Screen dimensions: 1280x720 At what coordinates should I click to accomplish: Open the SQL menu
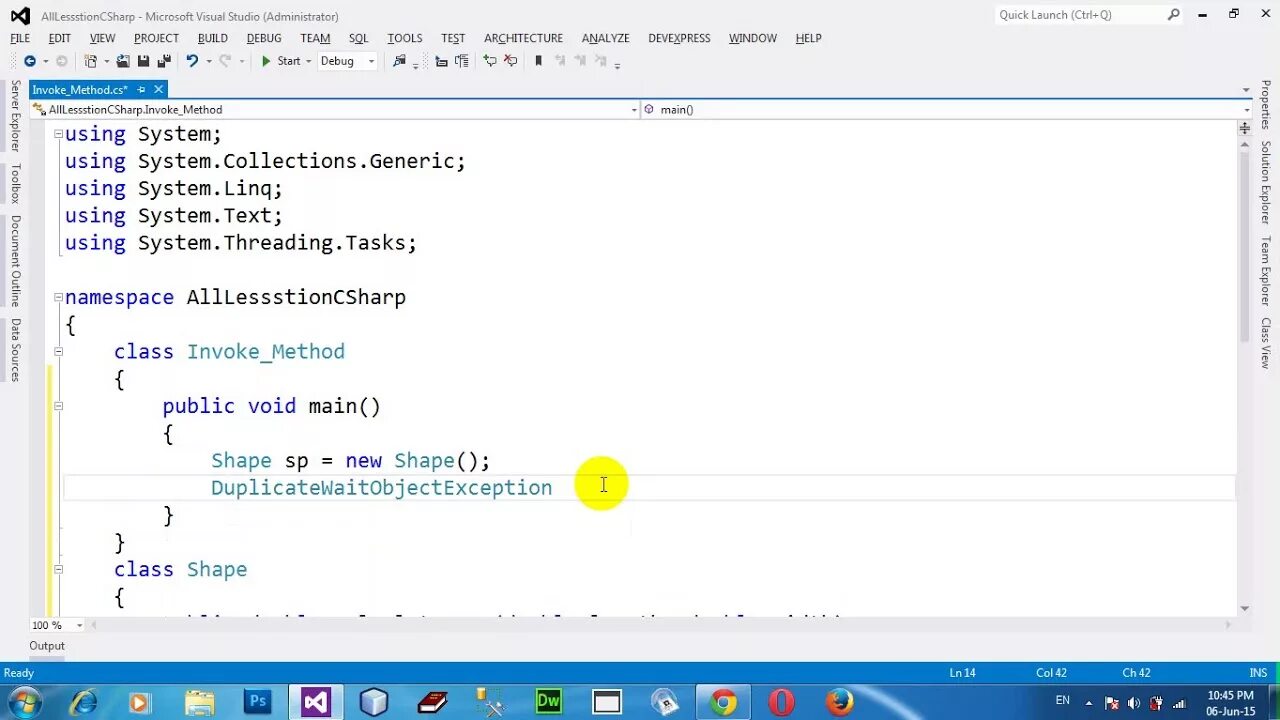358,38
